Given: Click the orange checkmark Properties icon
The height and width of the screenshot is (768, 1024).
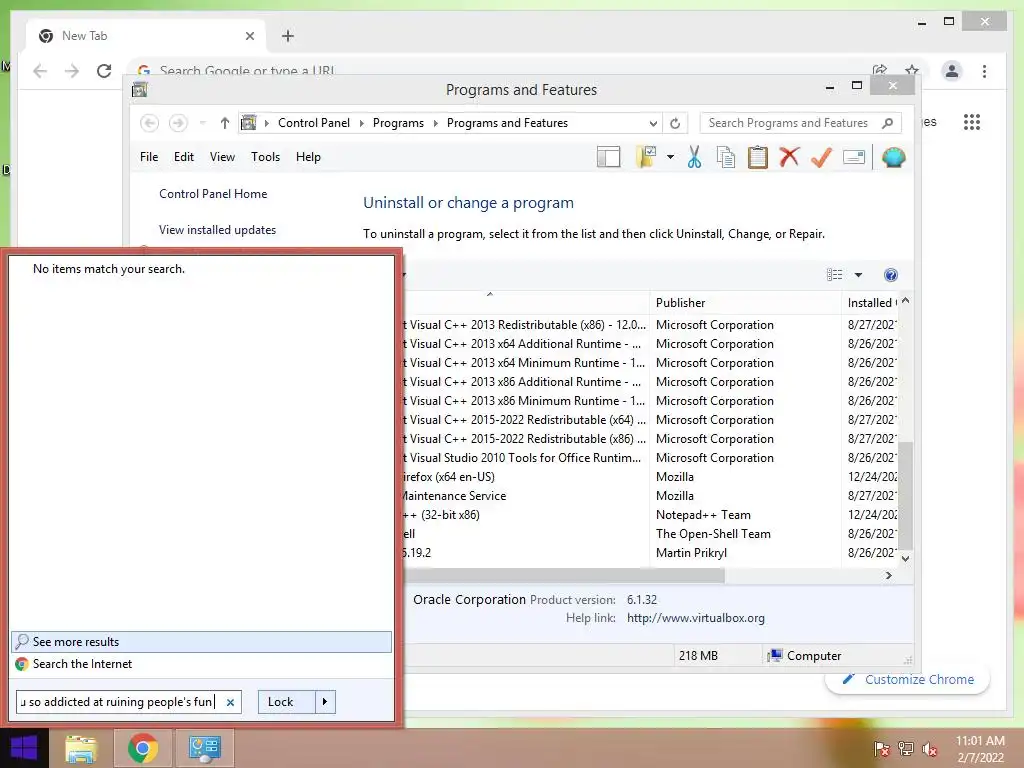Looking at the screenshot, I should pos(821,157).
